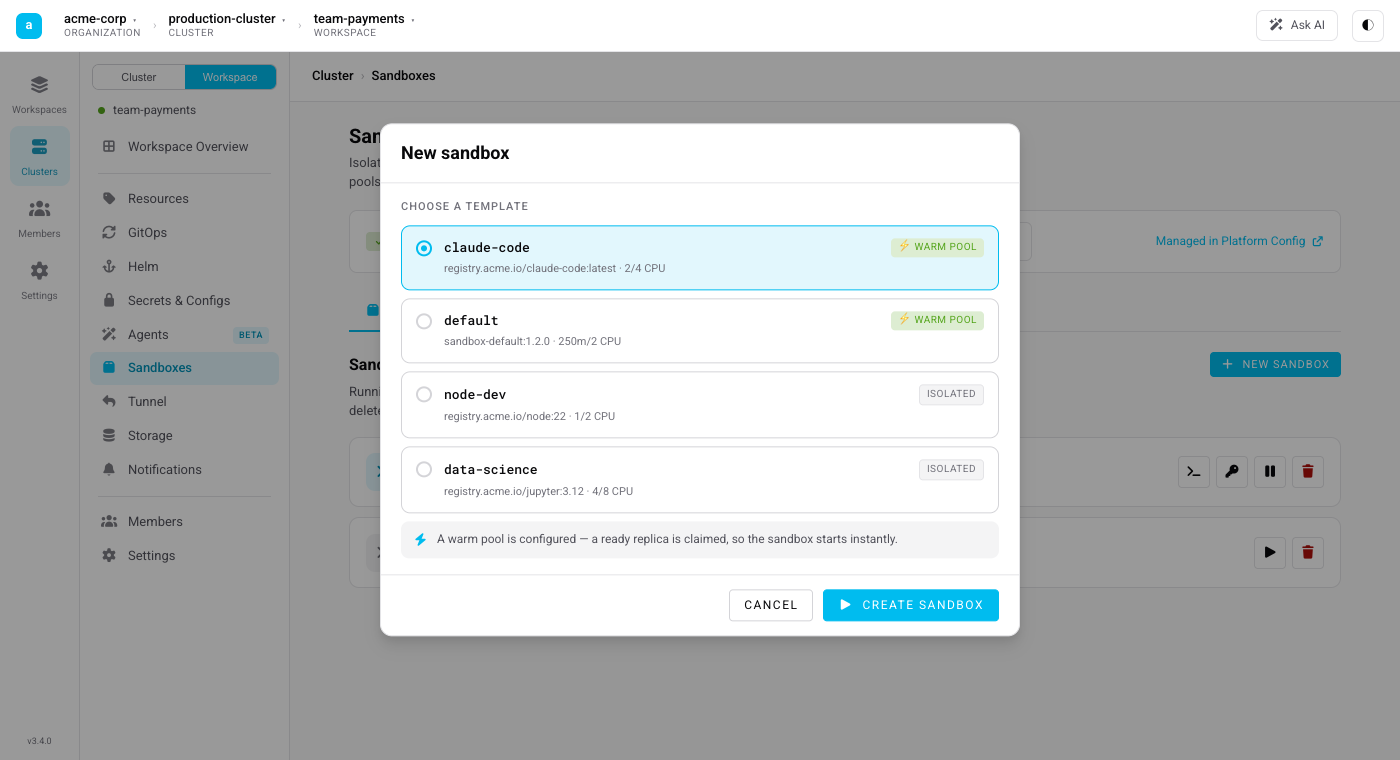
Task: Click the key icon button in sandbox row
Action: [x=1232, y=471]
